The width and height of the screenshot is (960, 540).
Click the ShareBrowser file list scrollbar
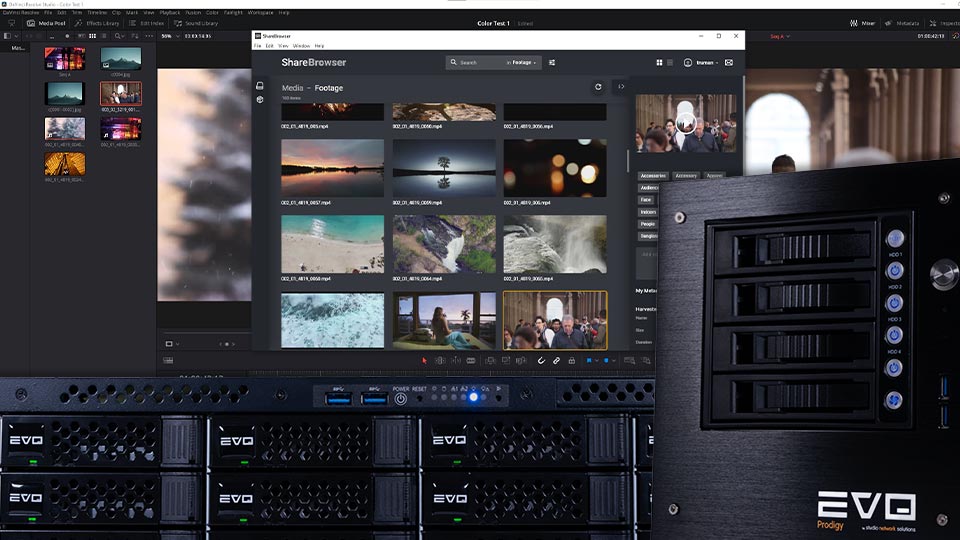coord(628,160)
